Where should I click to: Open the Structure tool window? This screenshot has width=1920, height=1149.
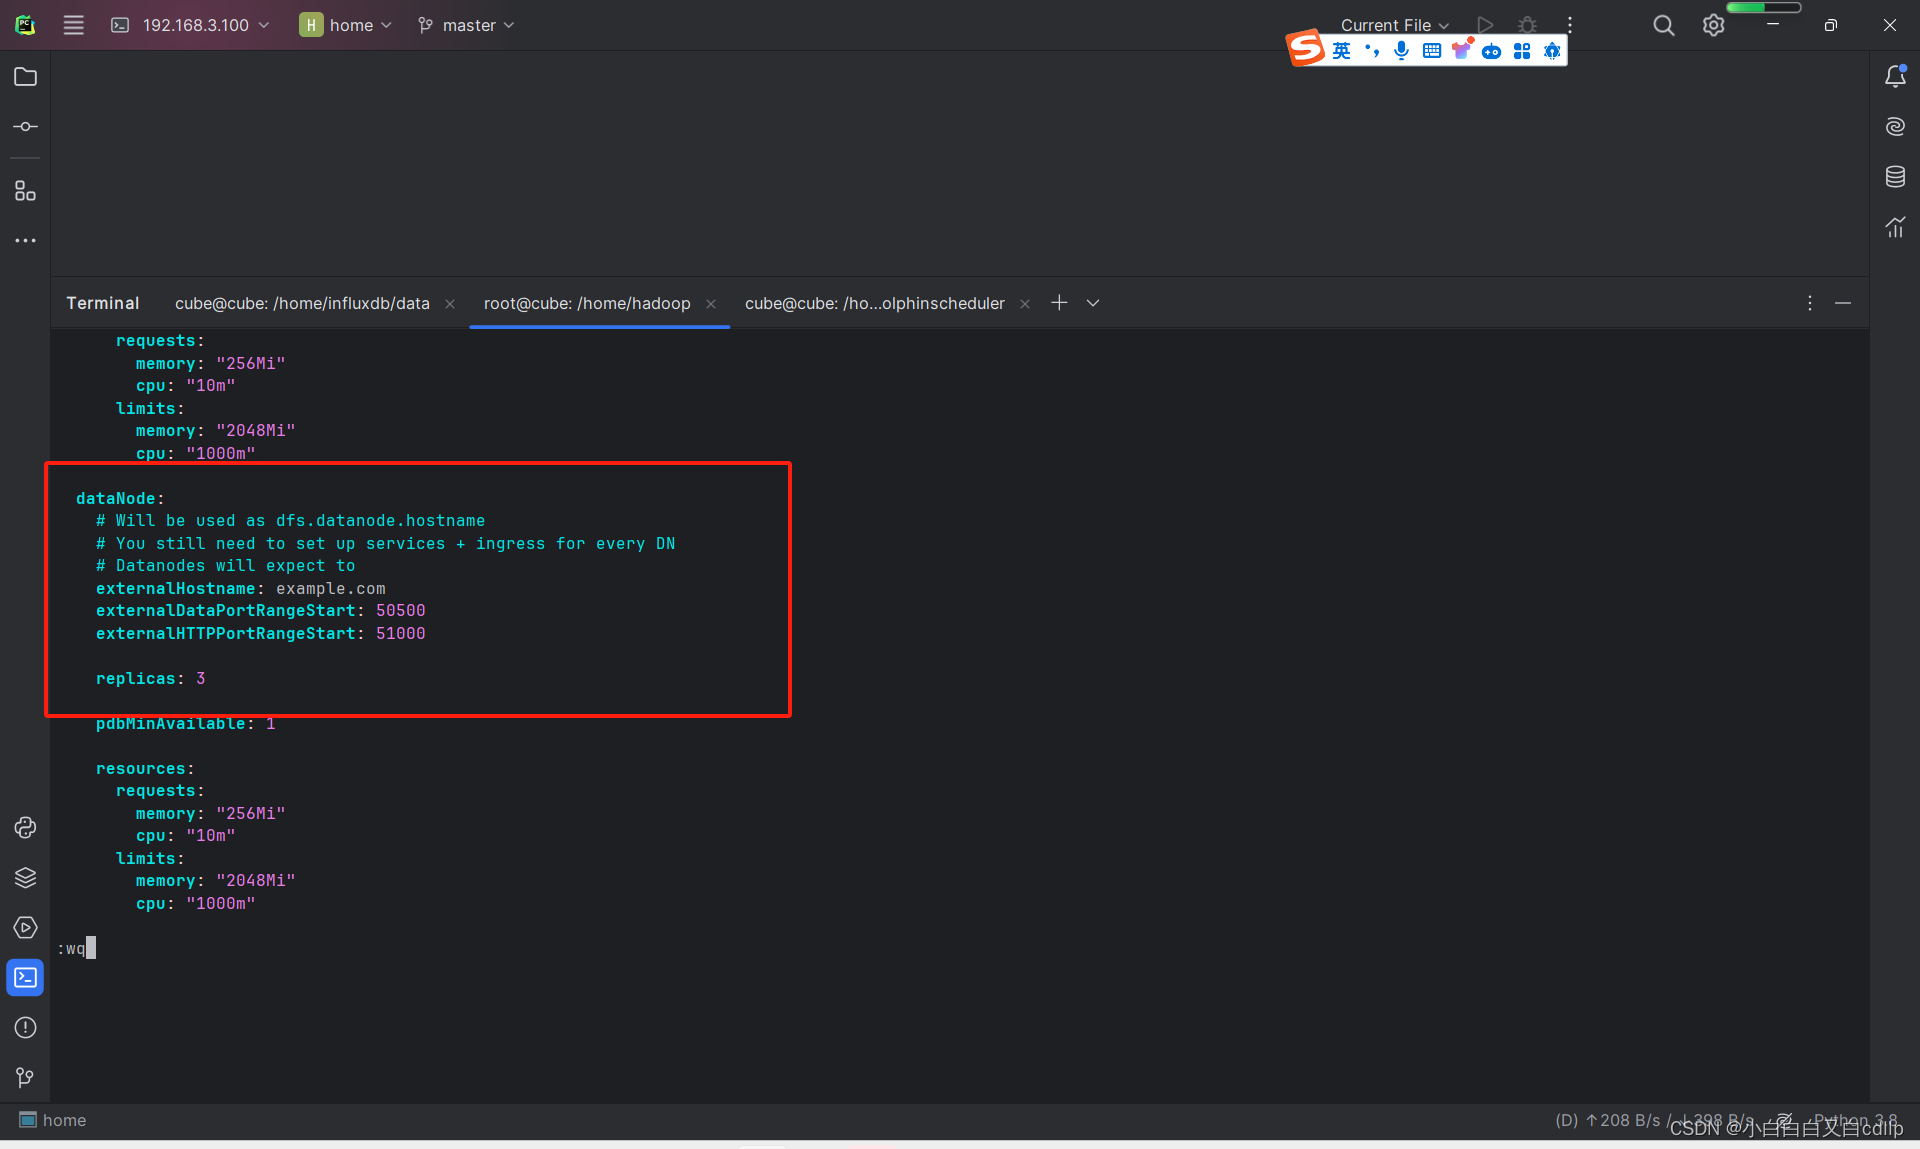click(25, 190)
